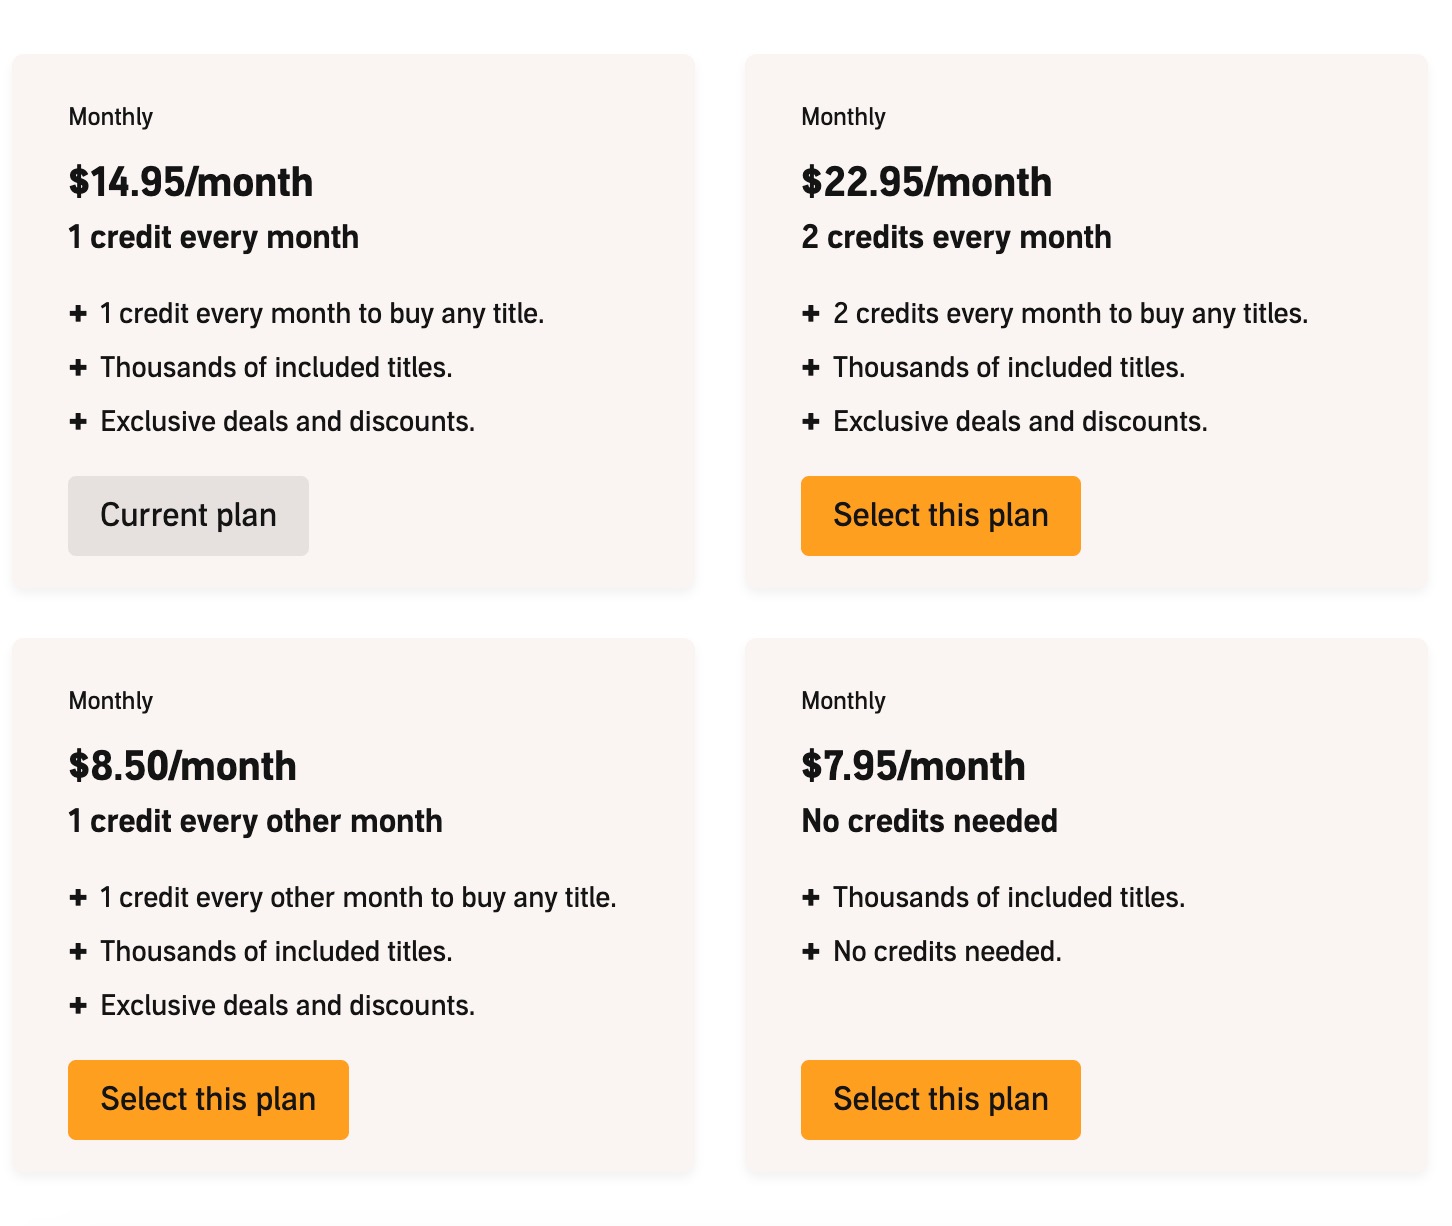Click the bold "1 credit every other month" subheading
This screenshot has width=1452, height=1226.
pyautogui.click(x=255, y=821)
